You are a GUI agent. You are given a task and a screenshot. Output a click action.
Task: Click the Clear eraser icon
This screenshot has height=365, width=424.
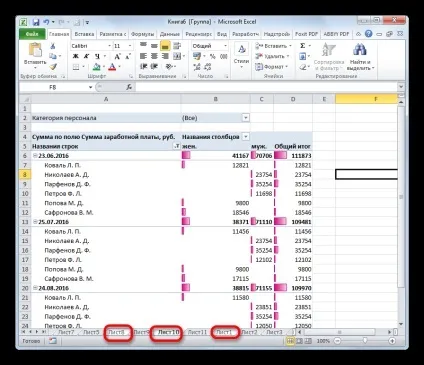(x=303, y=67)
